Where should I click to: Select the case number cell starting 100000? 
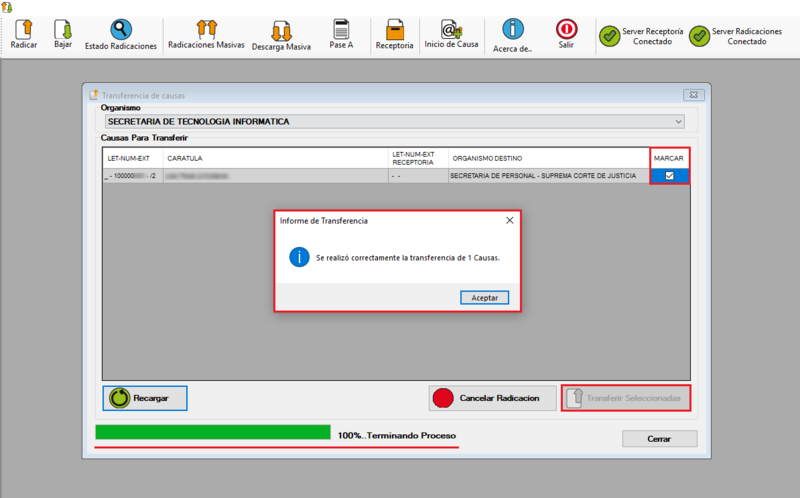133,176
